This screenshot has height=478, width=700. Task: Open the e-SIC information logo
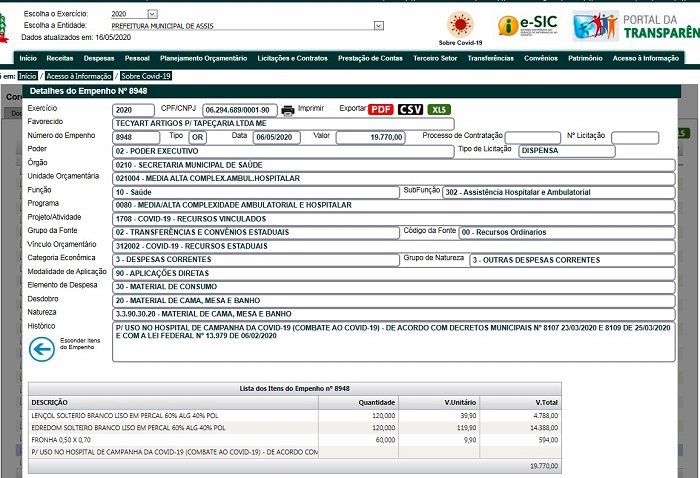click(527, 25)
